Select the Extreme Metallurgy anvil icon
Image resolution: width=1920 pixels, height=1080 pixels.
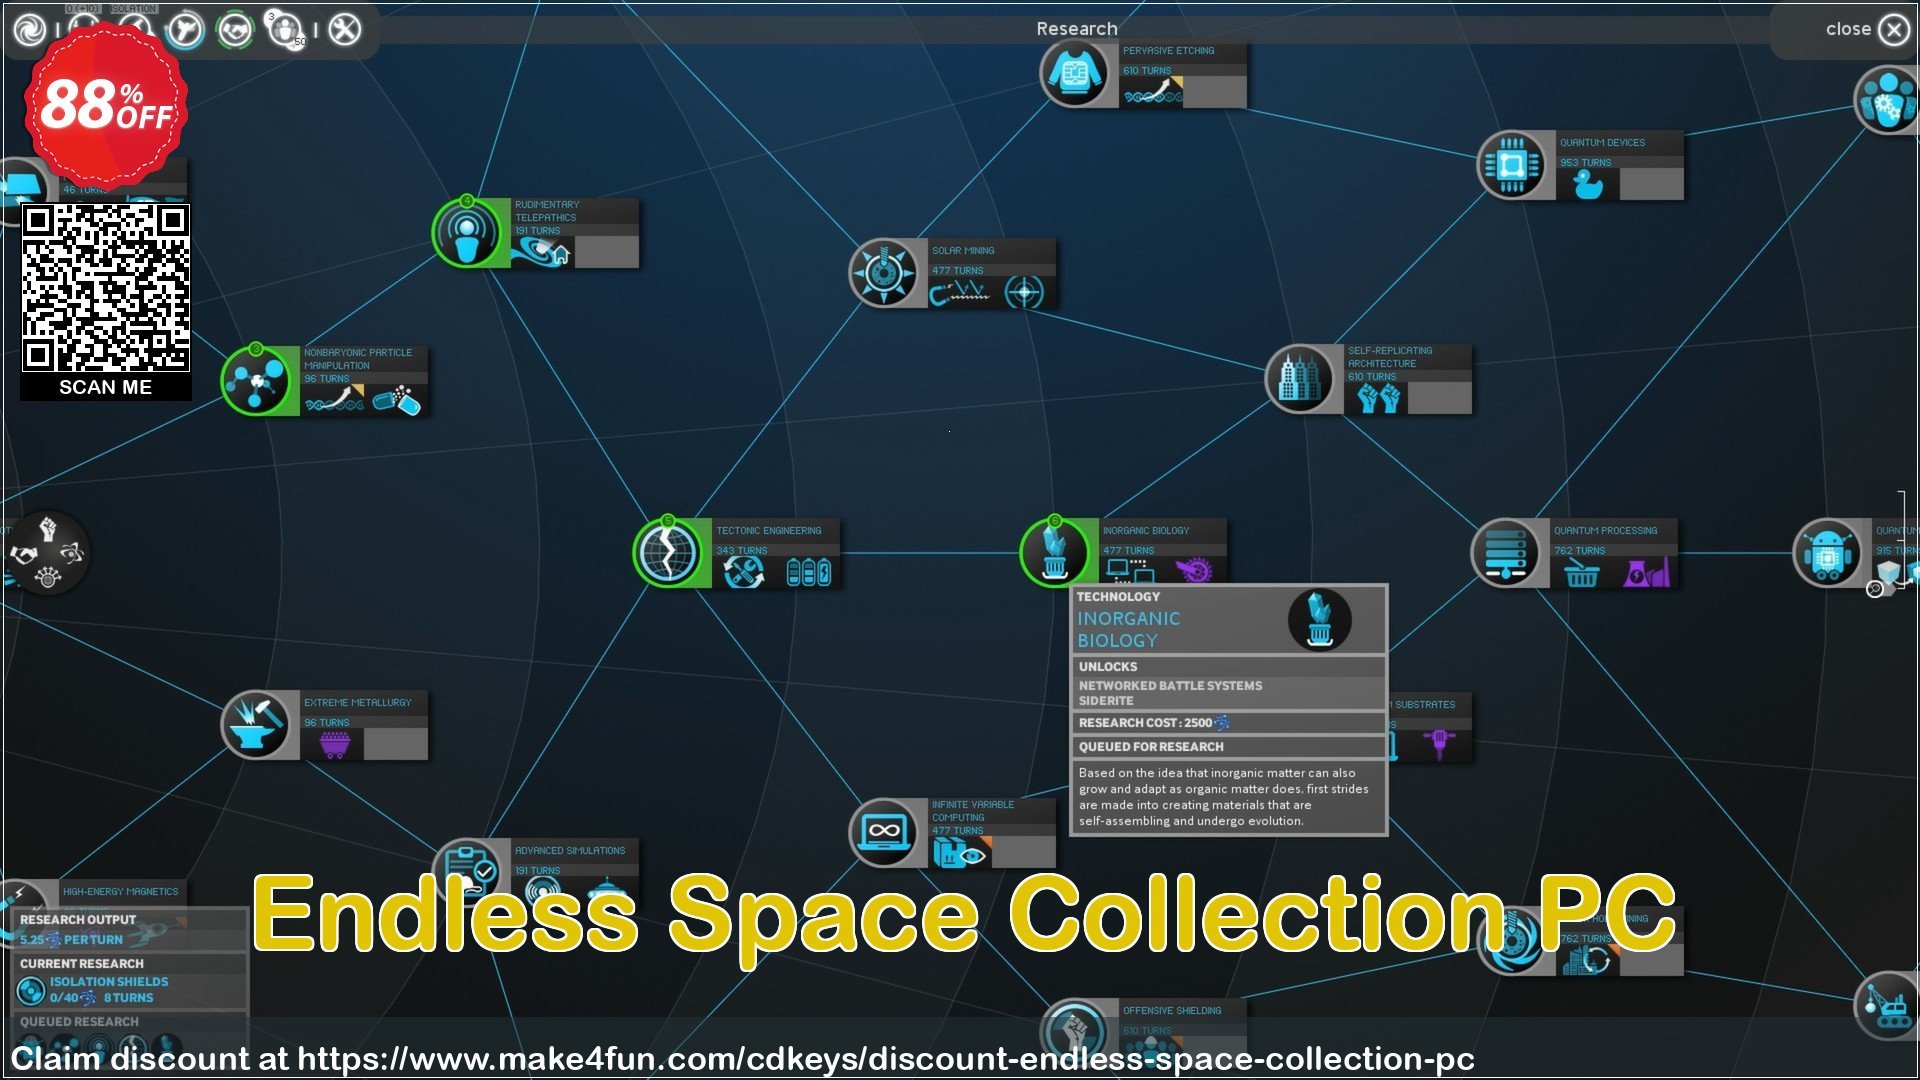pos(256,725)
